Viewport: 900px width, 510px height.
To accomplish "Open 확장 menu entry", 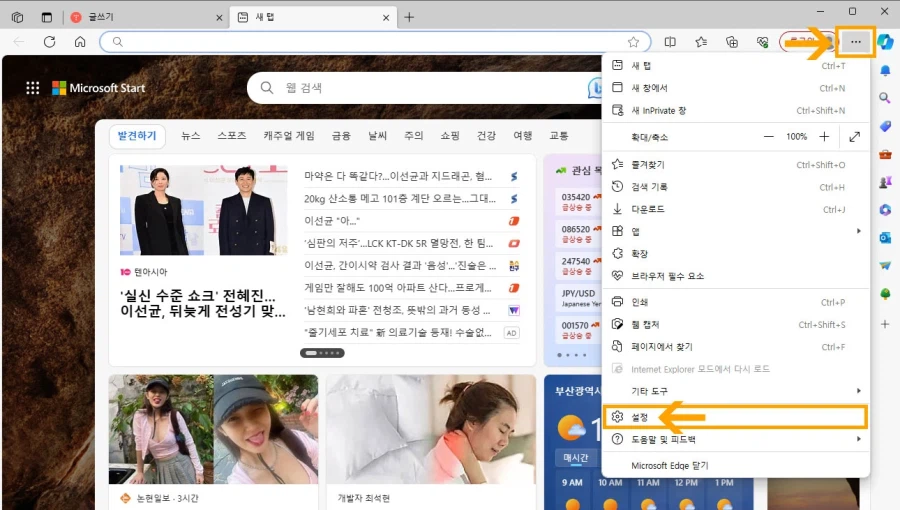I will point(735,254).
